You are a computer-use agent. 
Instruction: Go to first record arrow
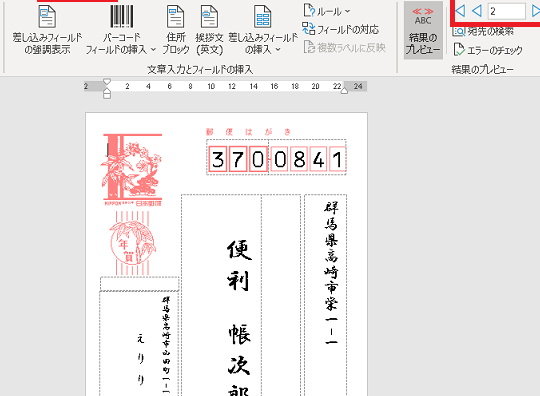(460, 11)
